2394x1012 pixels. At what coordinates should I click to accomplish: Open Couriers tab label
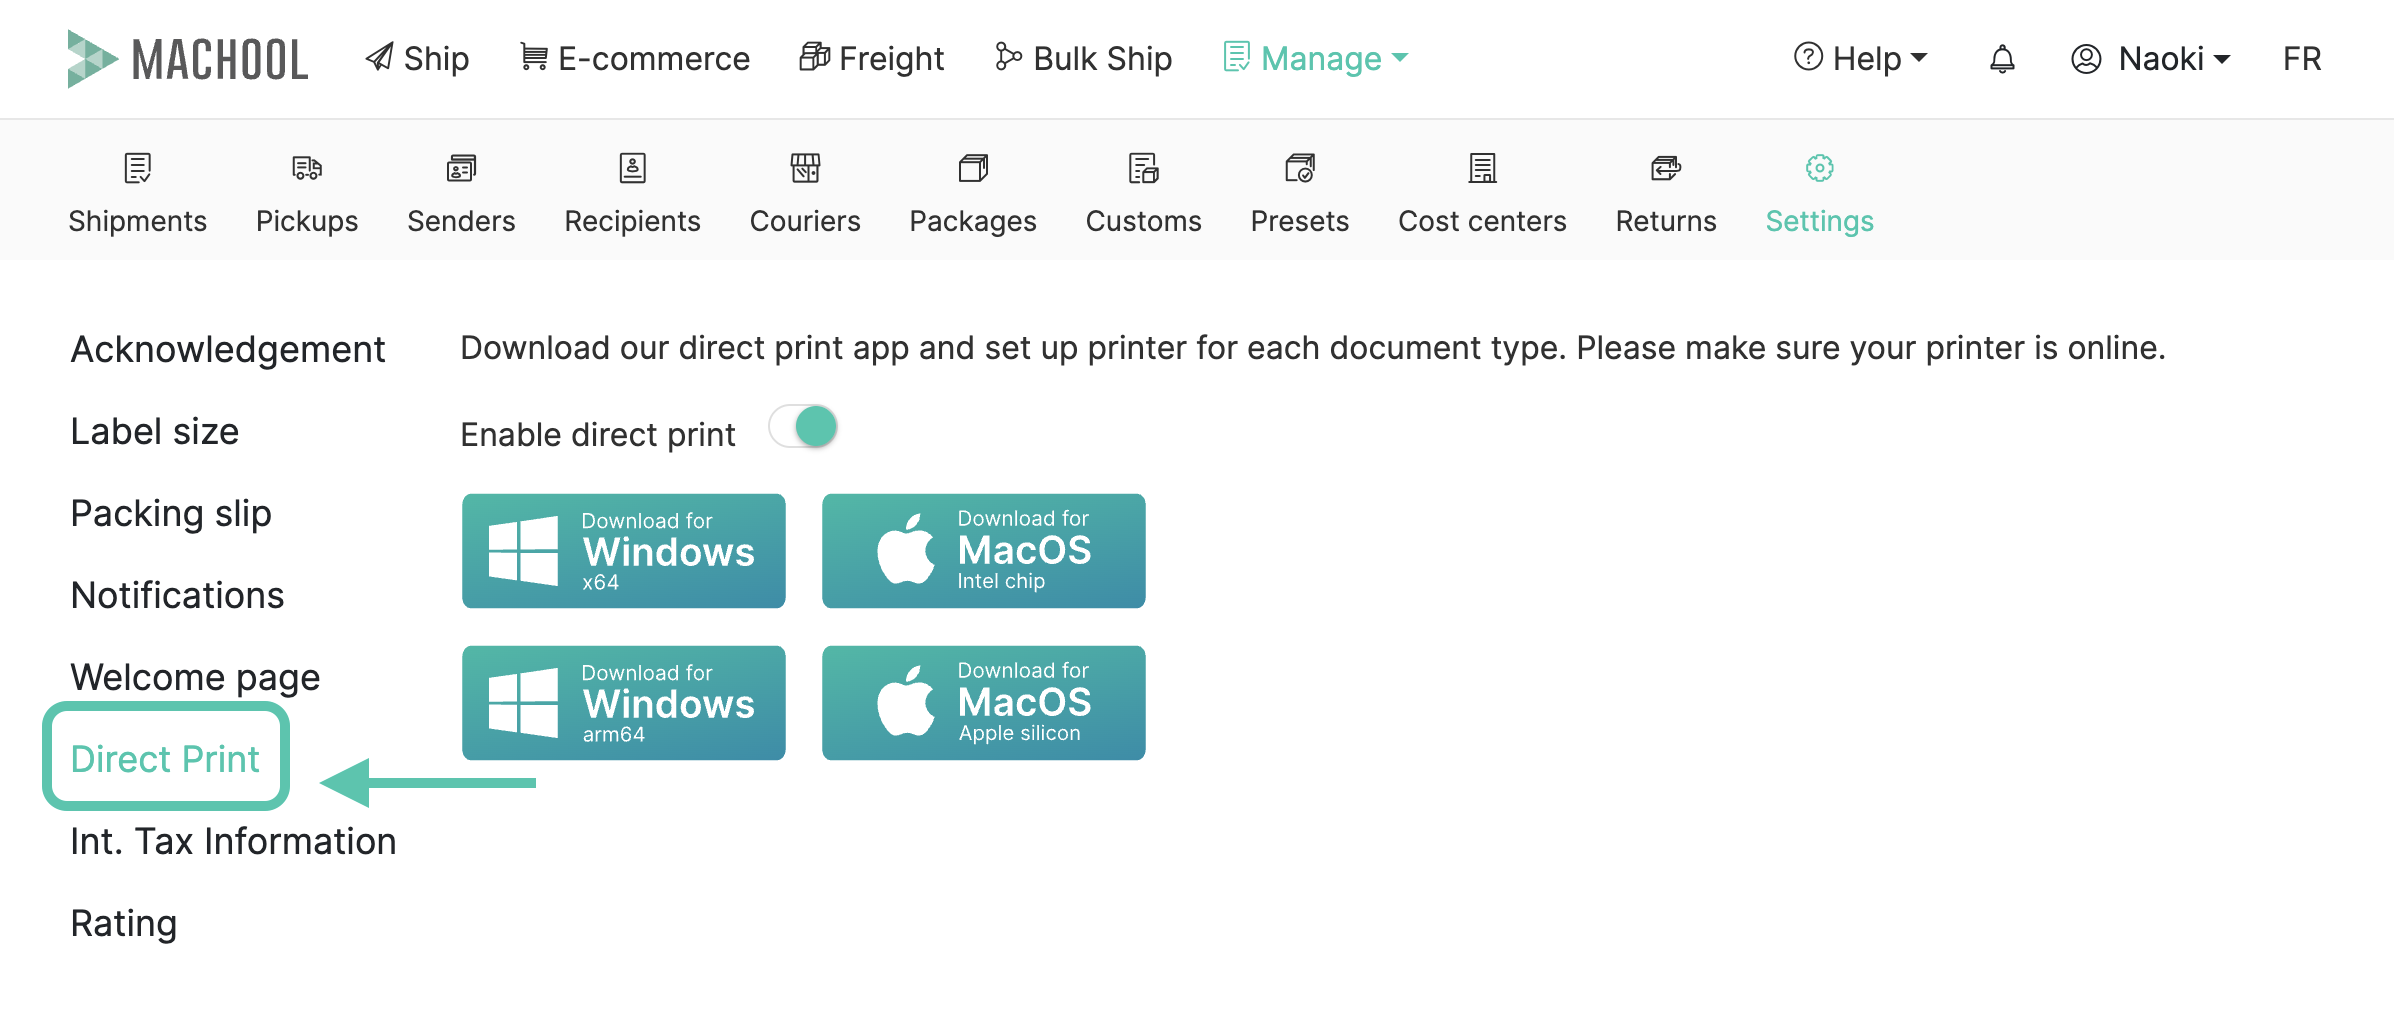(805, 221)
